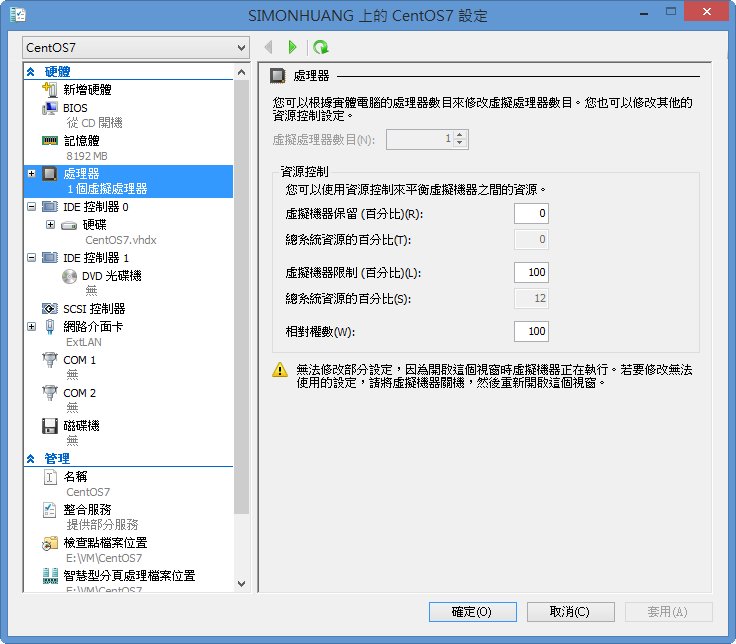Image resolution: width=736 pixels, height=644 pixels.
Task: Click the SCSI 控制器 icon
Action: pos(50,308)
